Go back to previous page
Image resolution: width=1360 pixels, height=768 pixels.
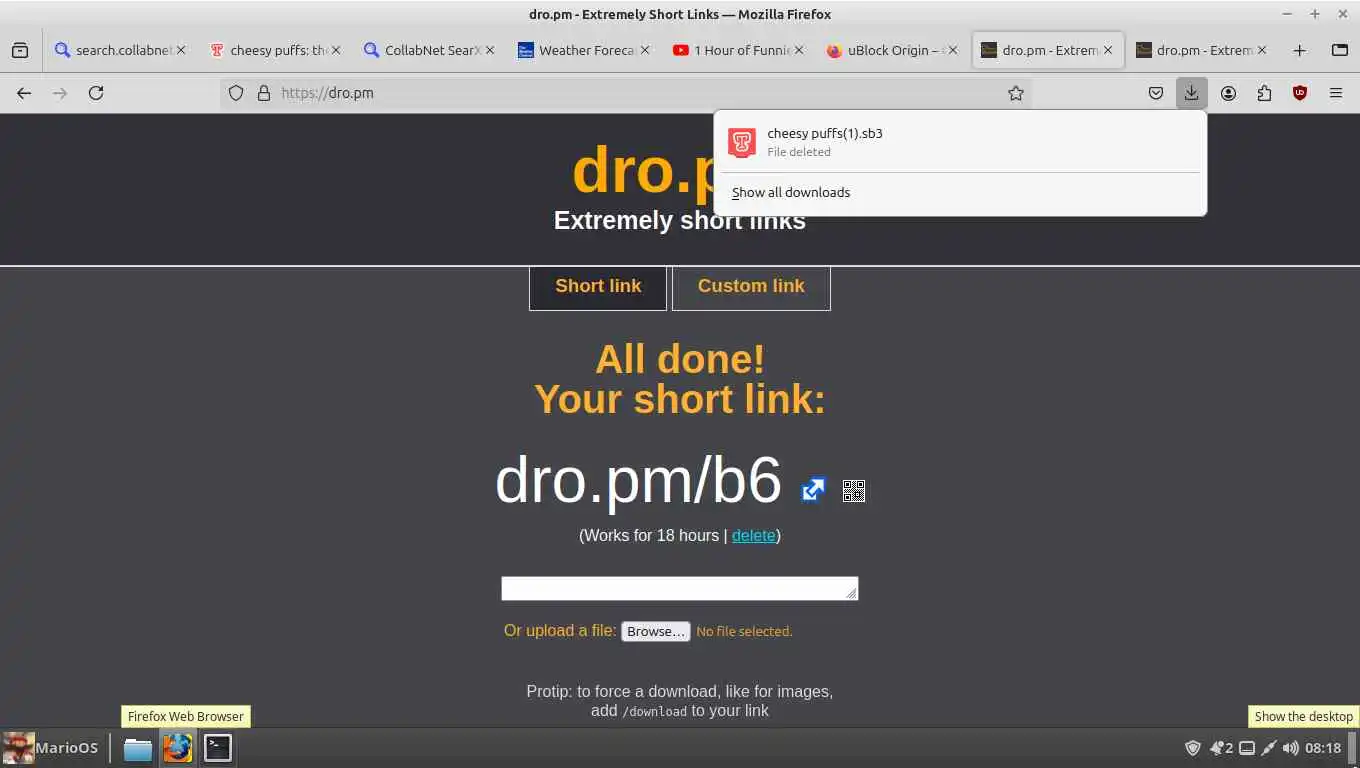coord(24,93)
